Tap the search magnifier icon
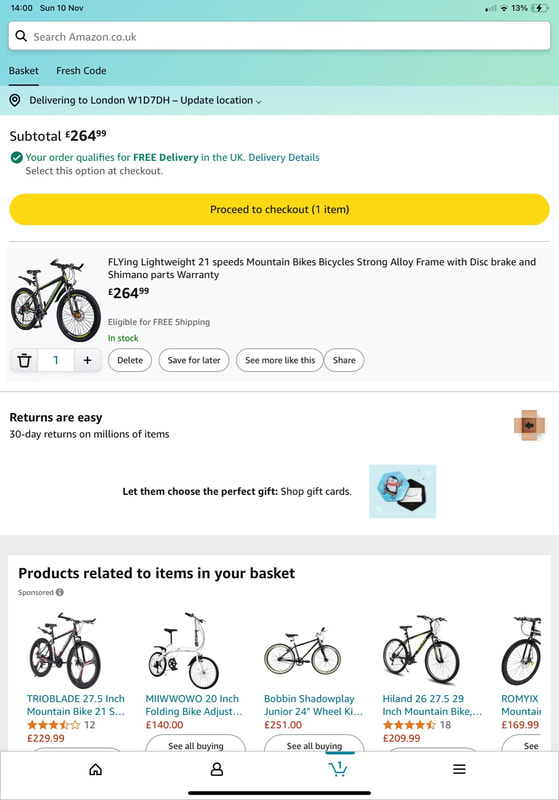 click(x=21, y=36)
